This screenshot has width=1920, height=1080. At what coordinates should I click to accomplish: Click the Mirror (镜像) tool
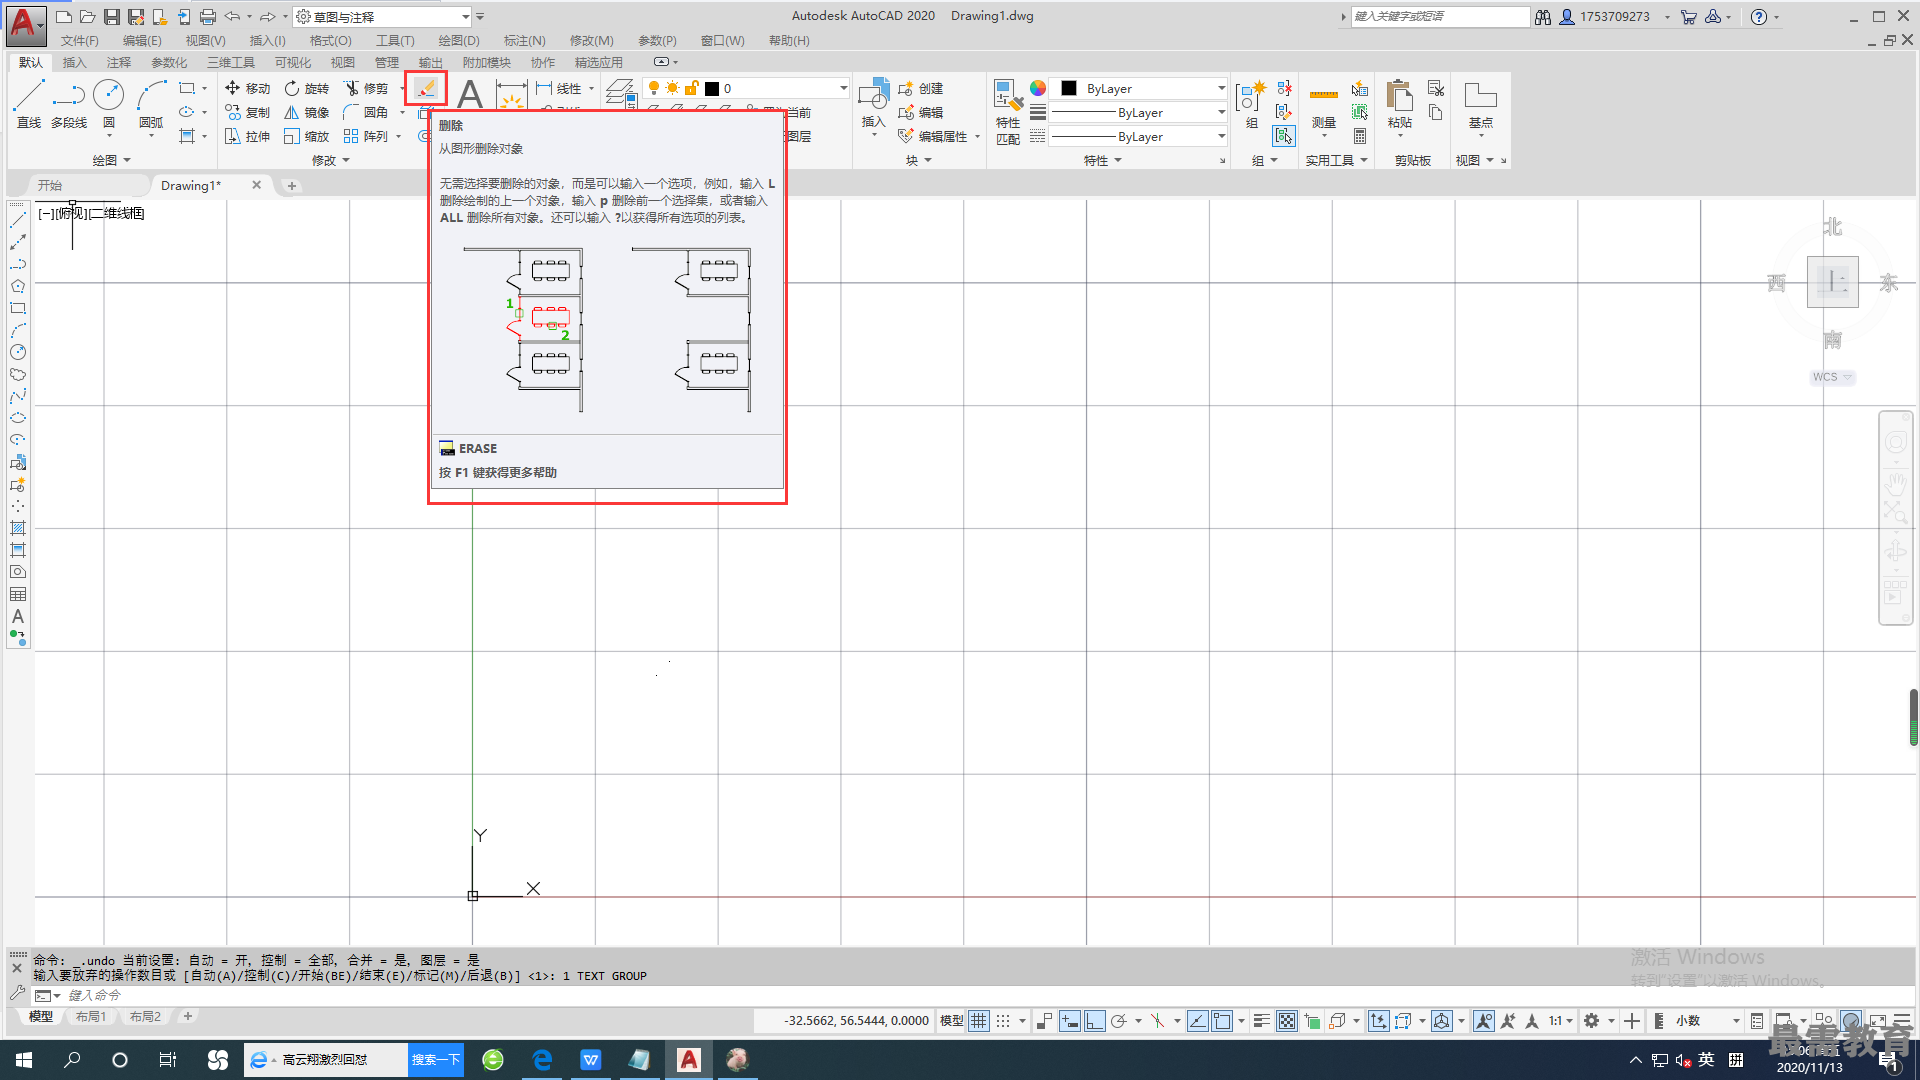point(306,112)
